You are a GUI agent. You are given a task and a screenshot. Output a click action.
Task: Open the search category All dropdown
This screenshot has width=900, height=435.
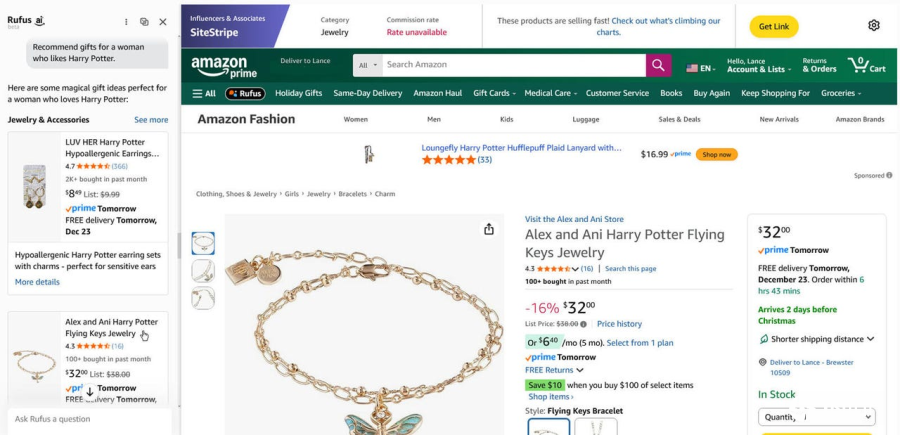369,65
